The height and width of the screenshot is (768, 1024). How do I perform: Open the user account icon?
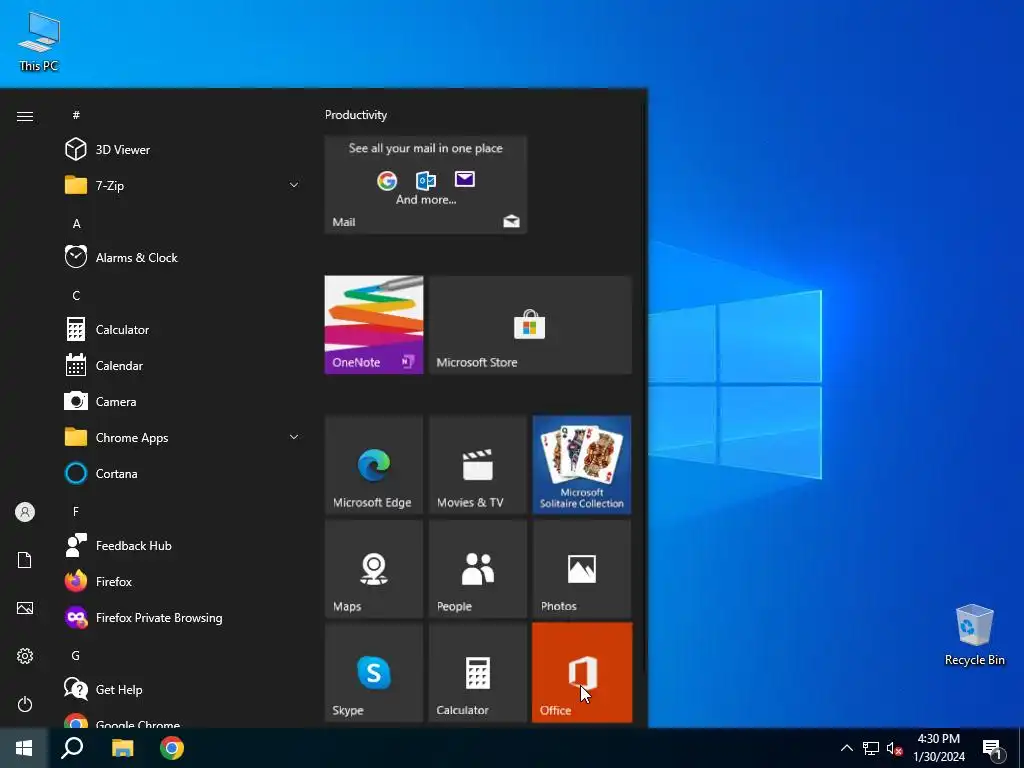[x=25, y=512]
